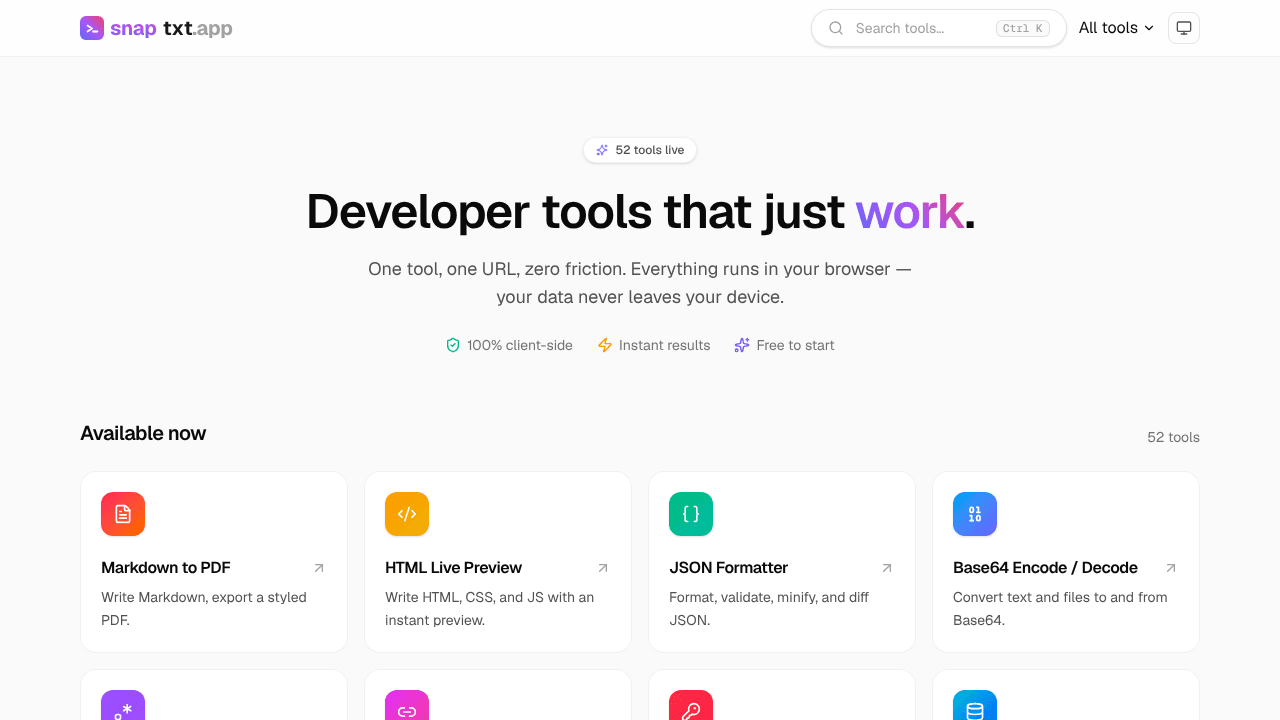Screen dimensions: 1280x720
Task: Open the HTML Live Preview code icon
Action: tap(407, 514)
